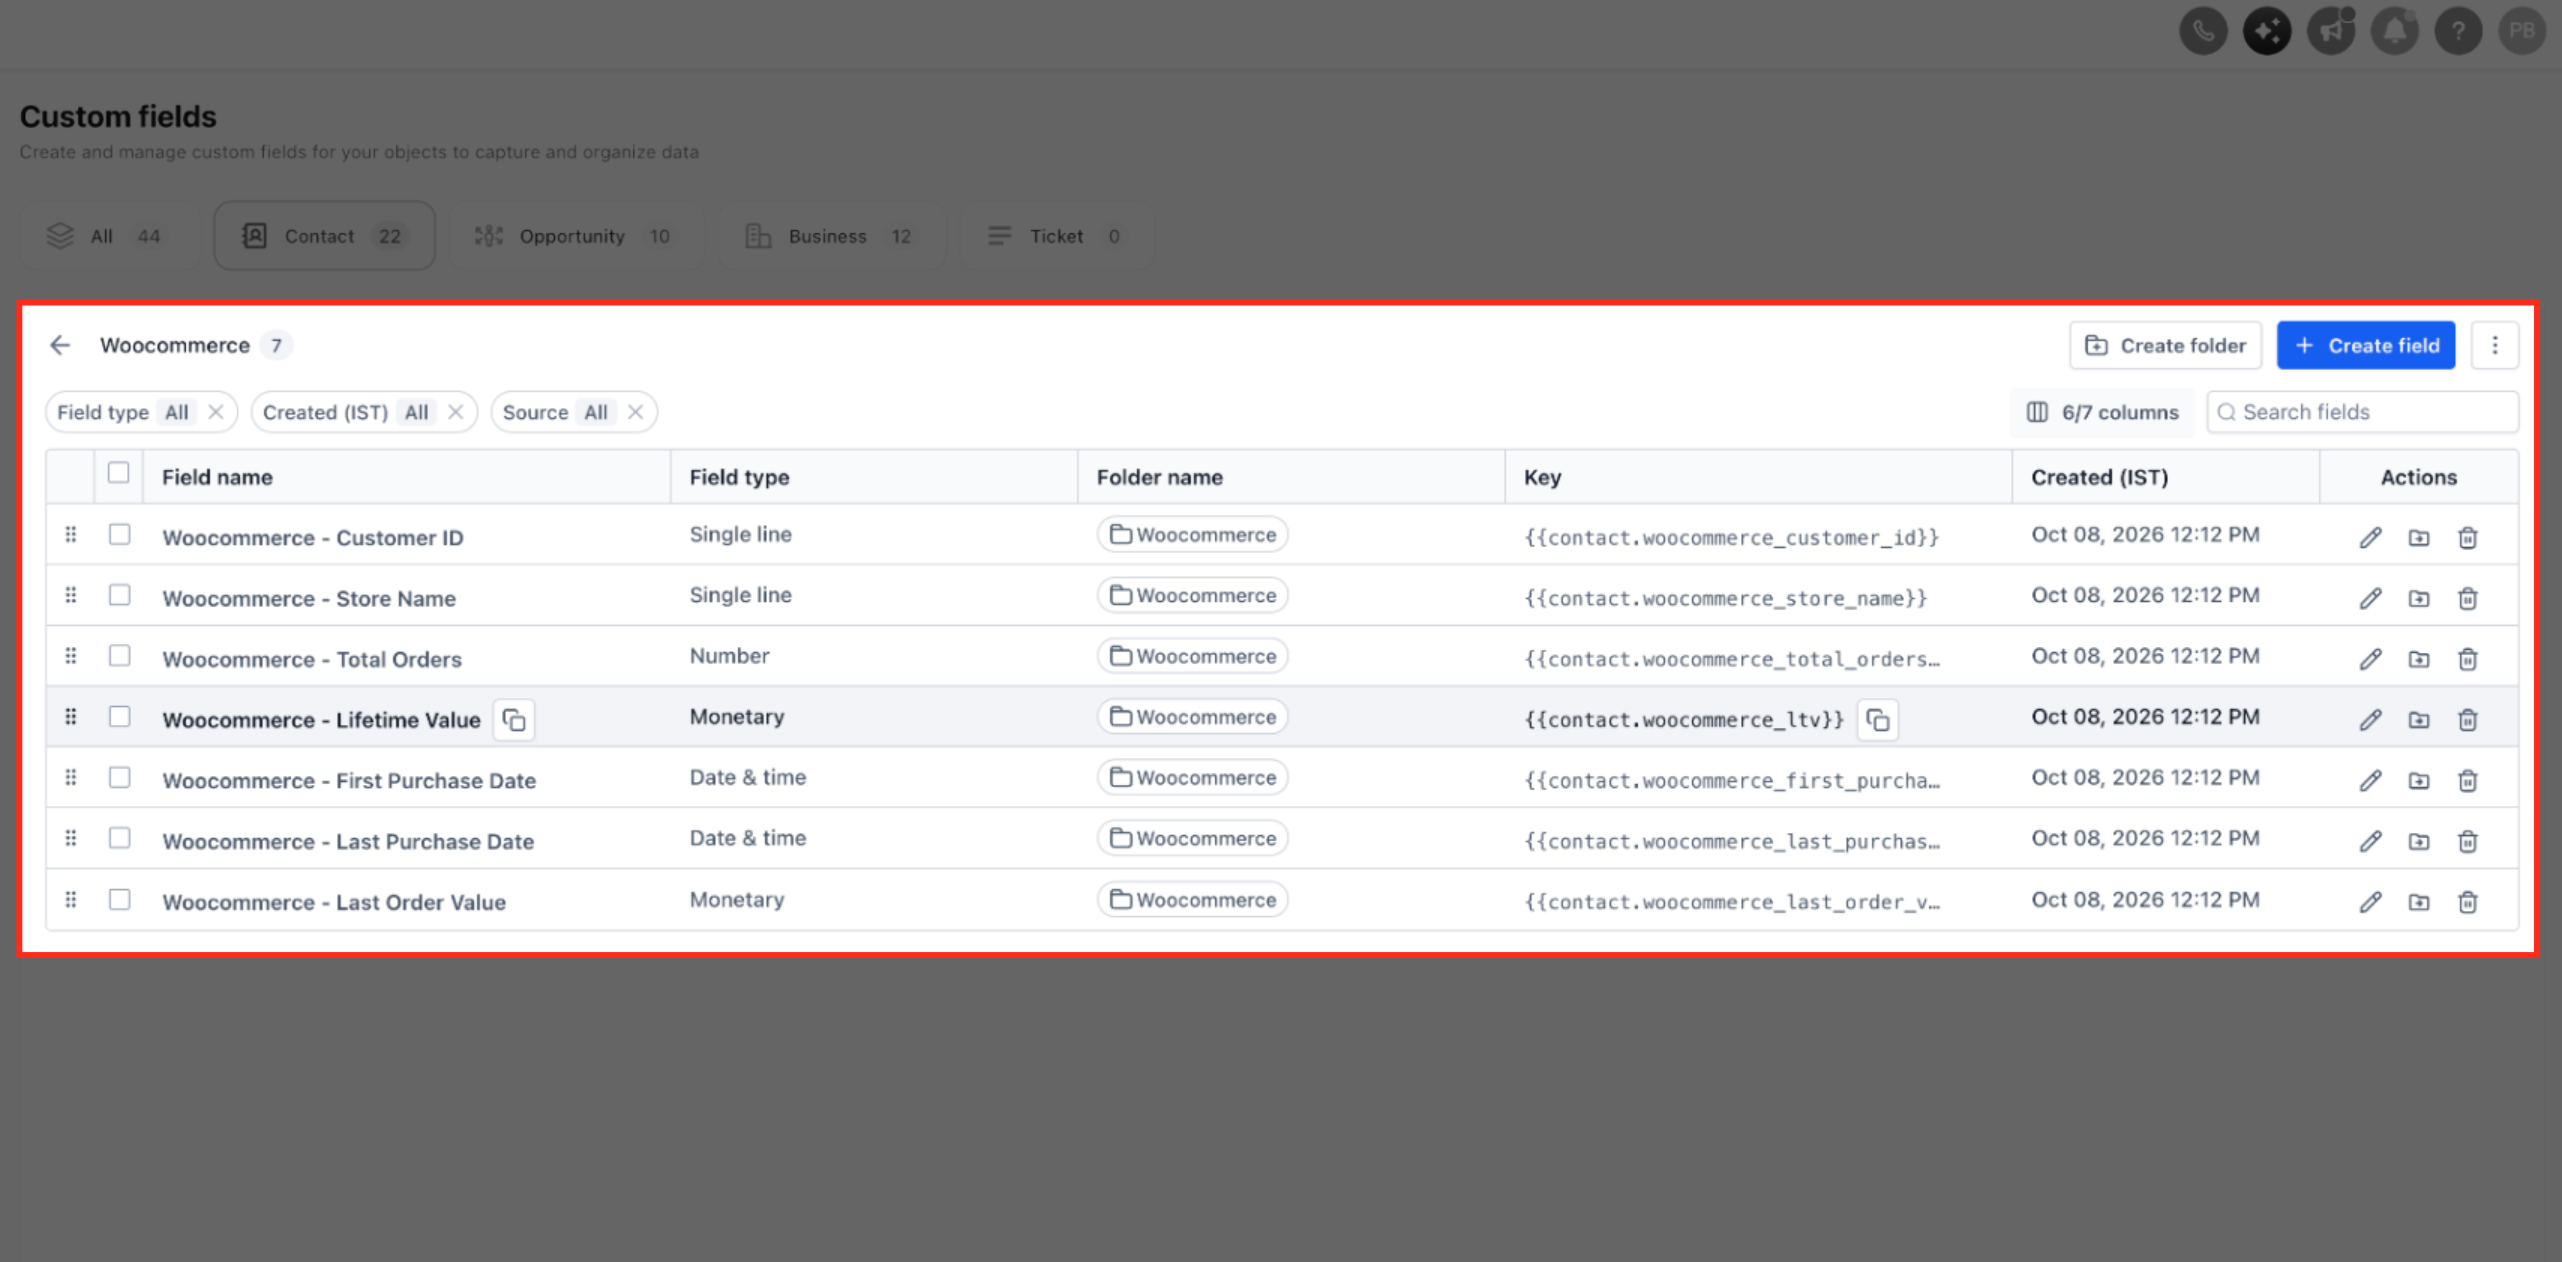Delete the Woocommerce - First Purchase Date field
Screen dimensions: 2562x1262
2467,781
